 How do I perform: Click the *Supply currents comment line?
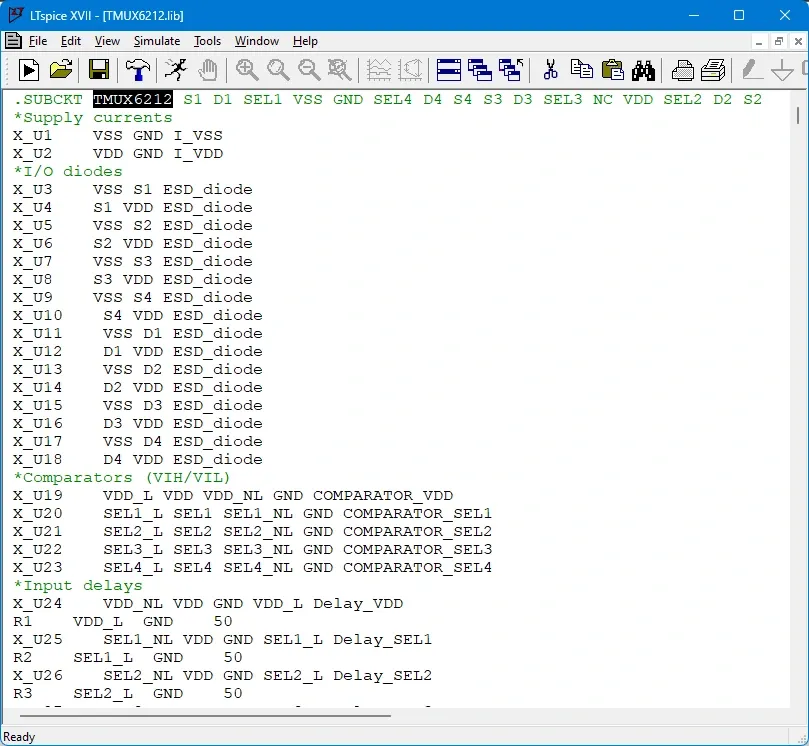(x=93, y=118)
